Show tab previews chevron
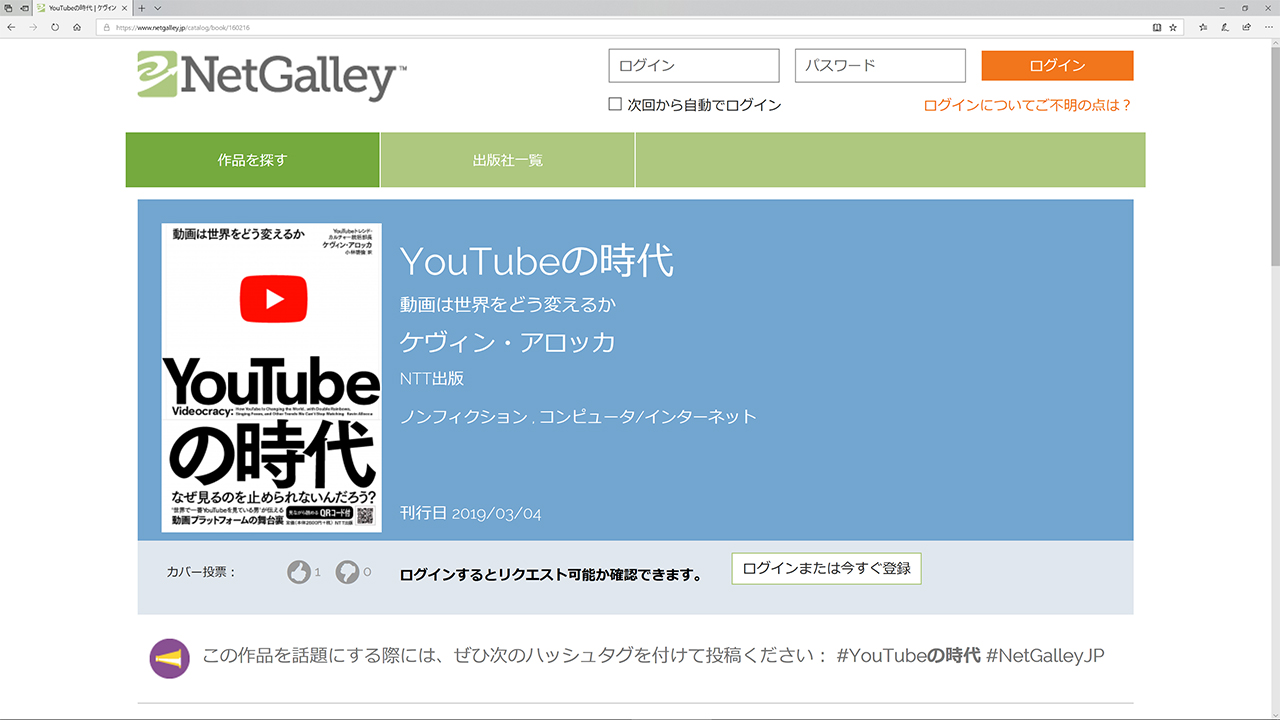1280x720 pixels. click(157, 8)
